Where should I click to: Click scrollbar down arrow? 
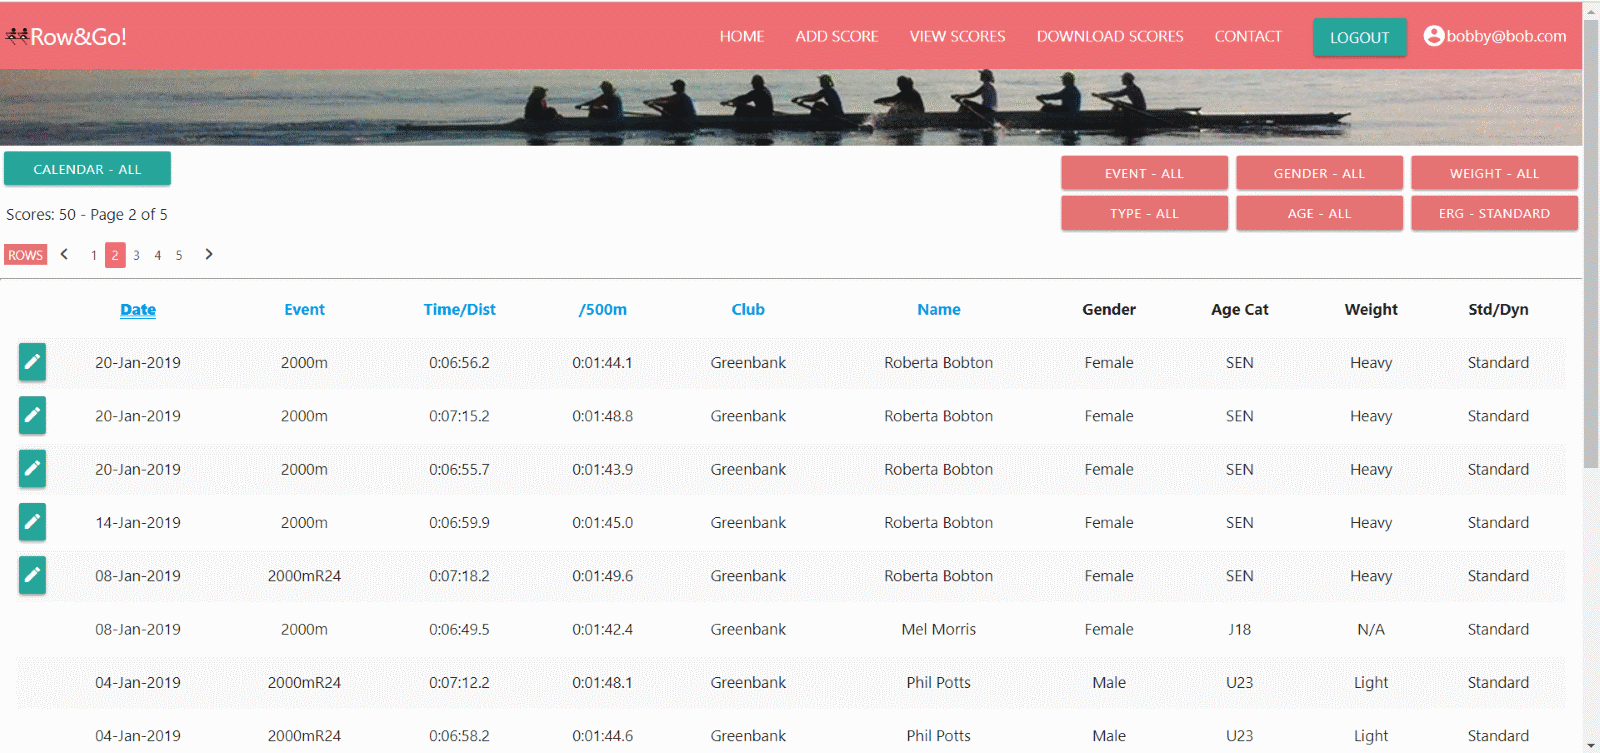[x=1591, y=746]
